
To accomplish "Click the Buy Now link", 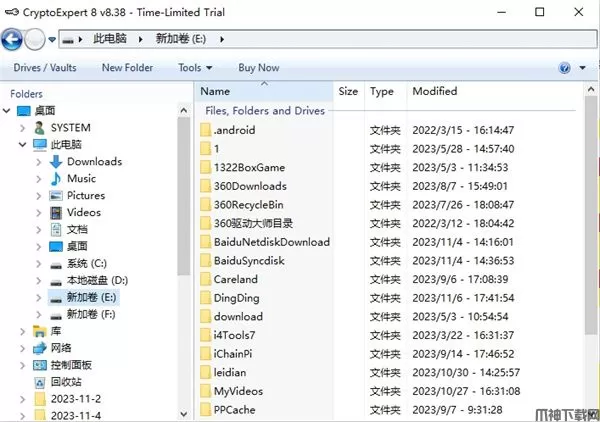I will (259, 68).
